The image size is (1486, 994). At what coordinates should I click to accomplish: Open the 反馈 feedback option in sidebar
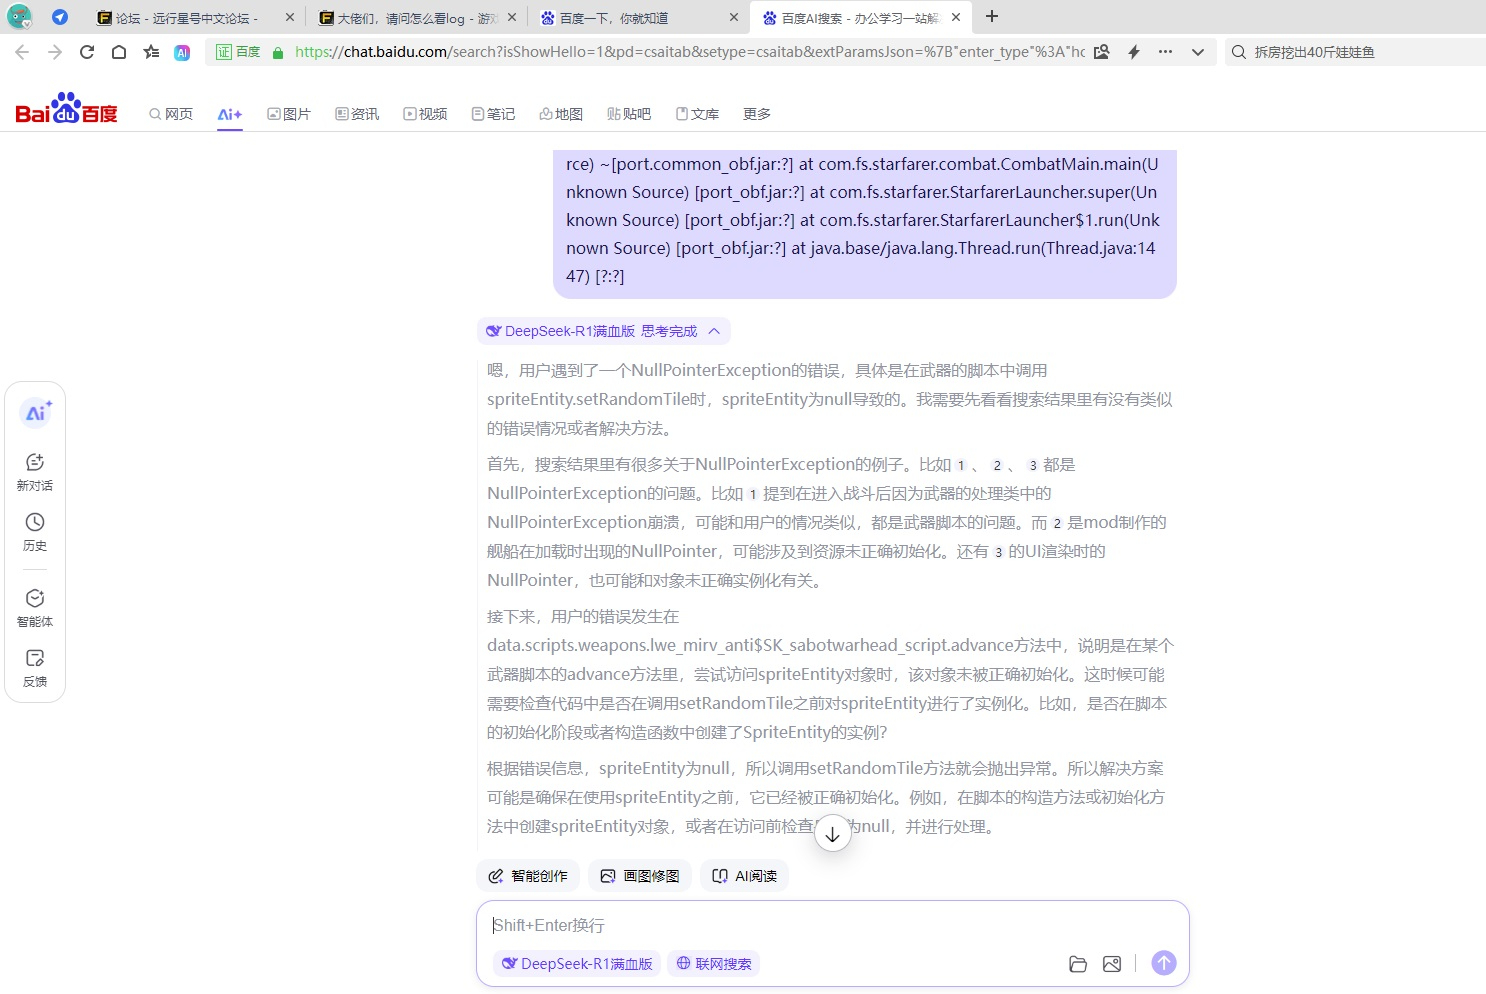click(35, 665)
